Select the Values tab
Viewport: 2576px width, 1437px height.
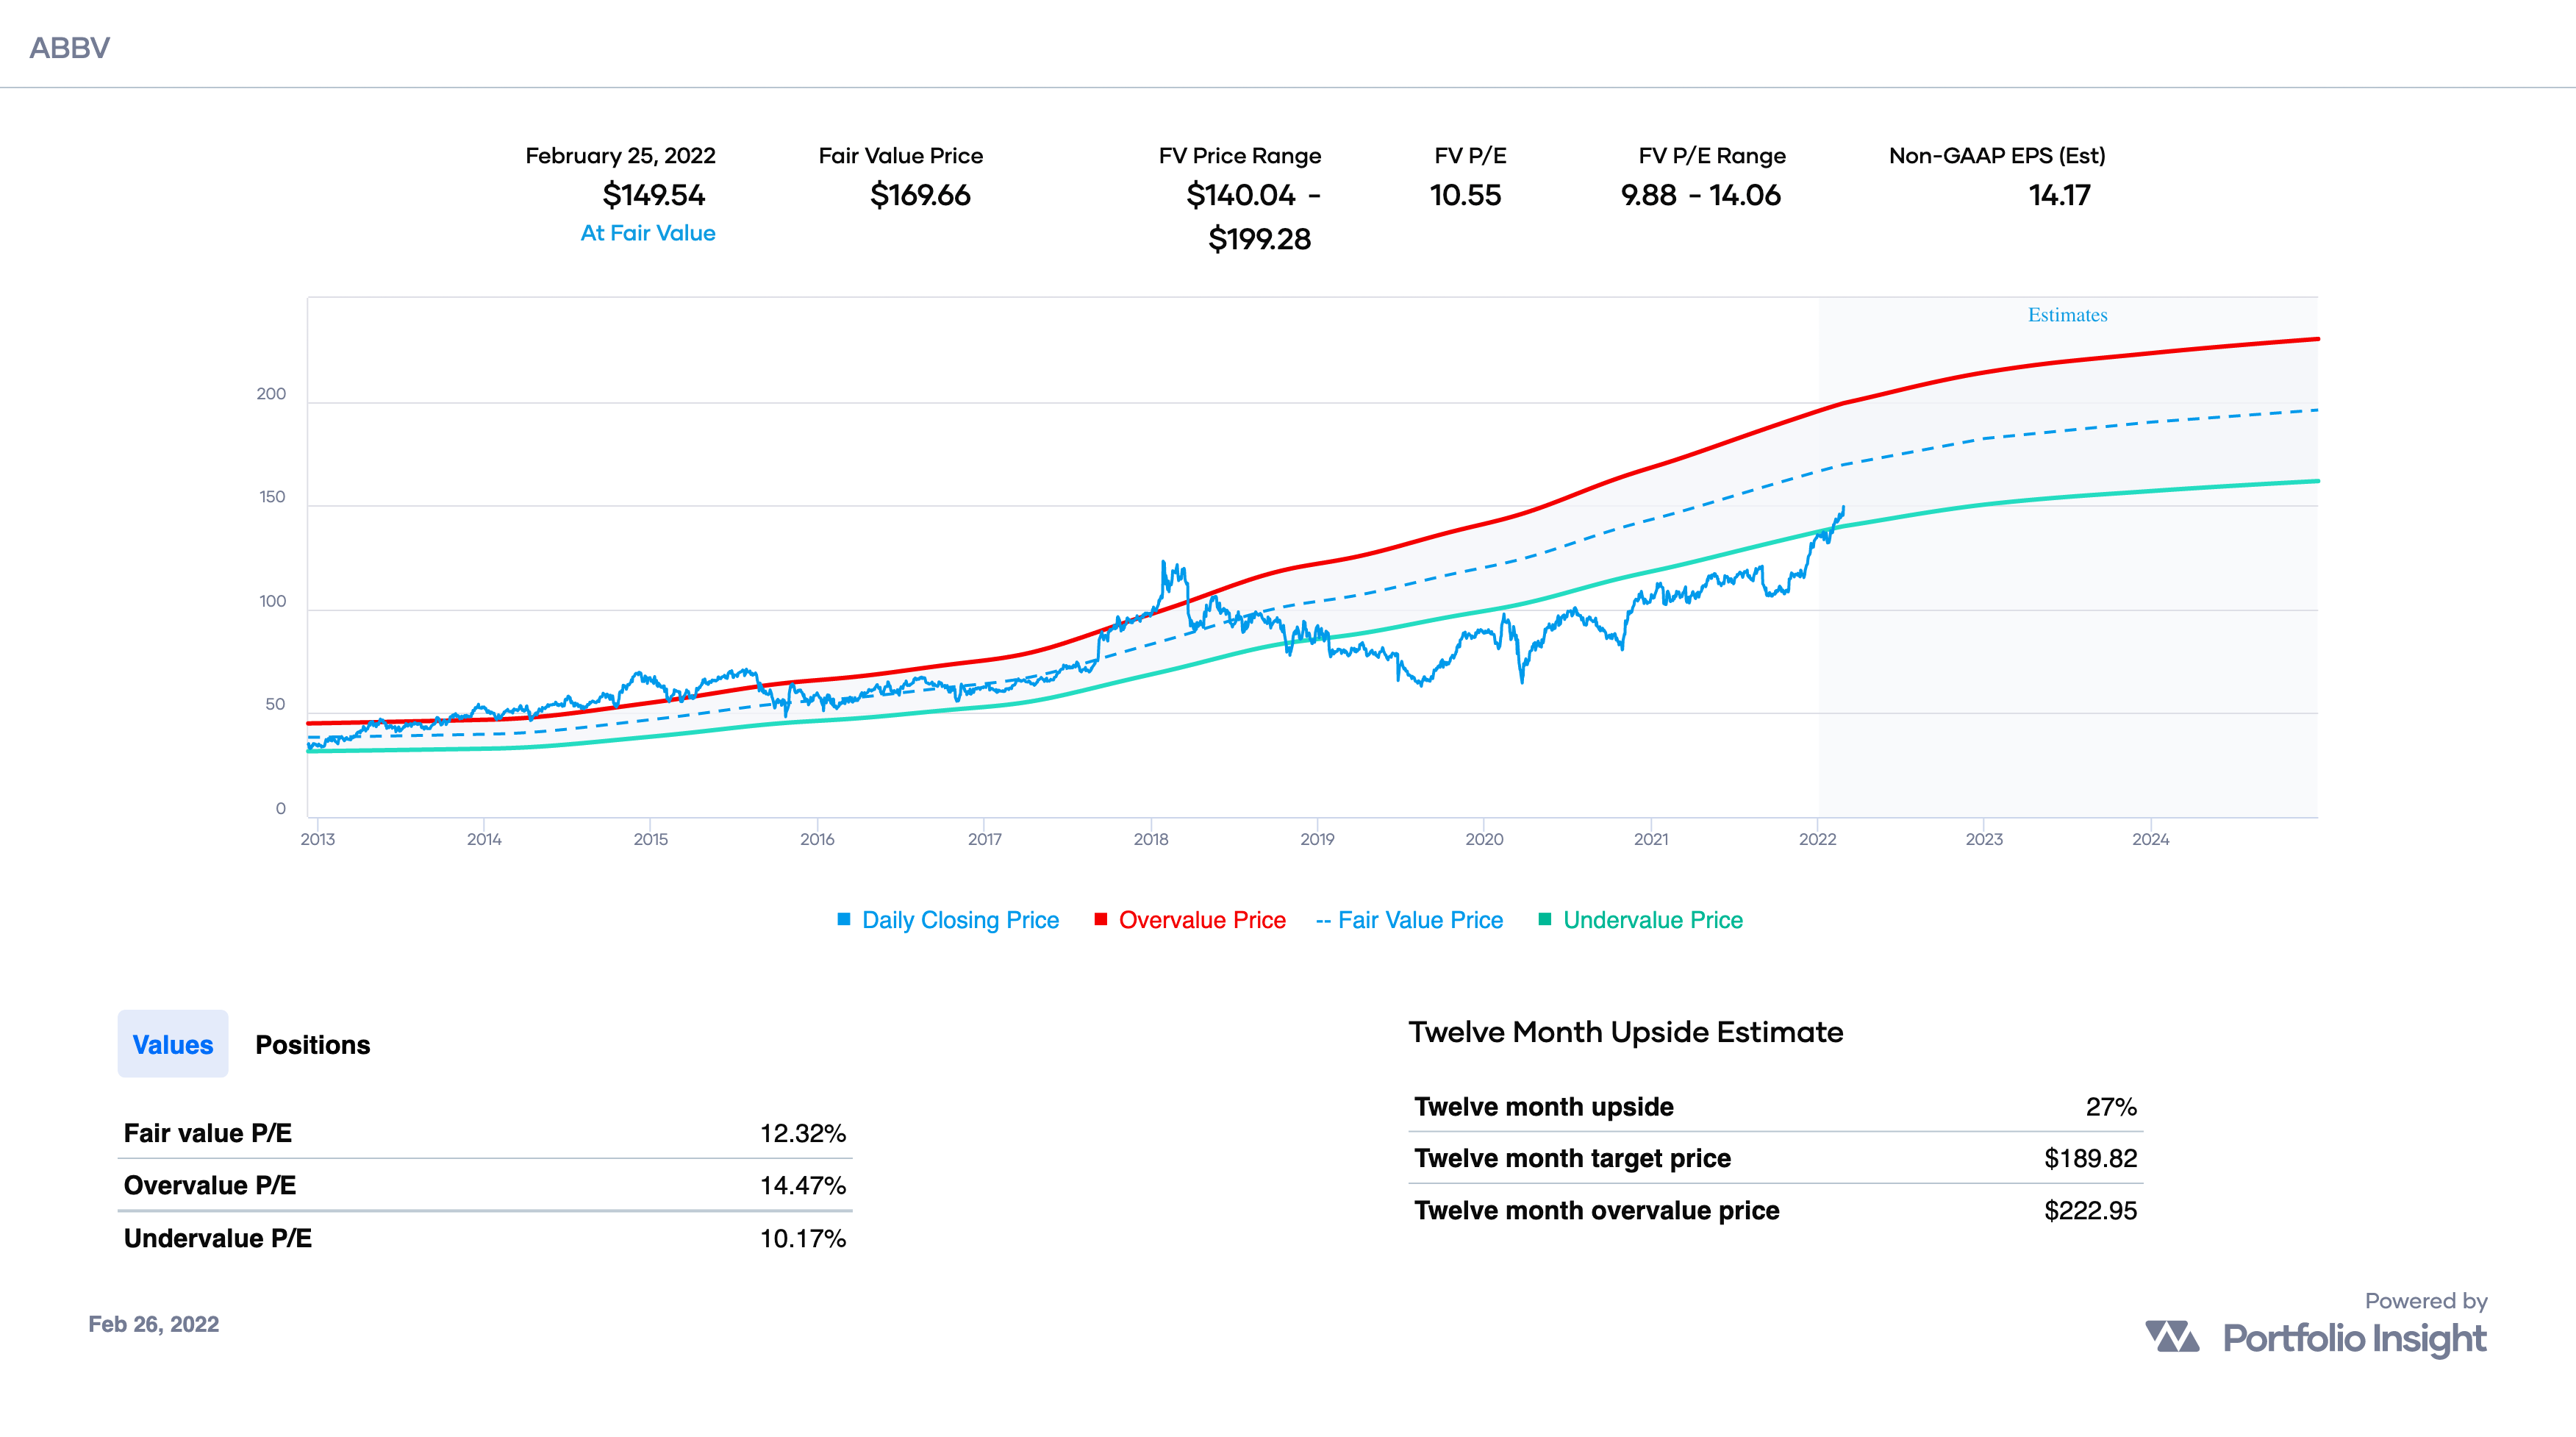[x=173, y=1045]
